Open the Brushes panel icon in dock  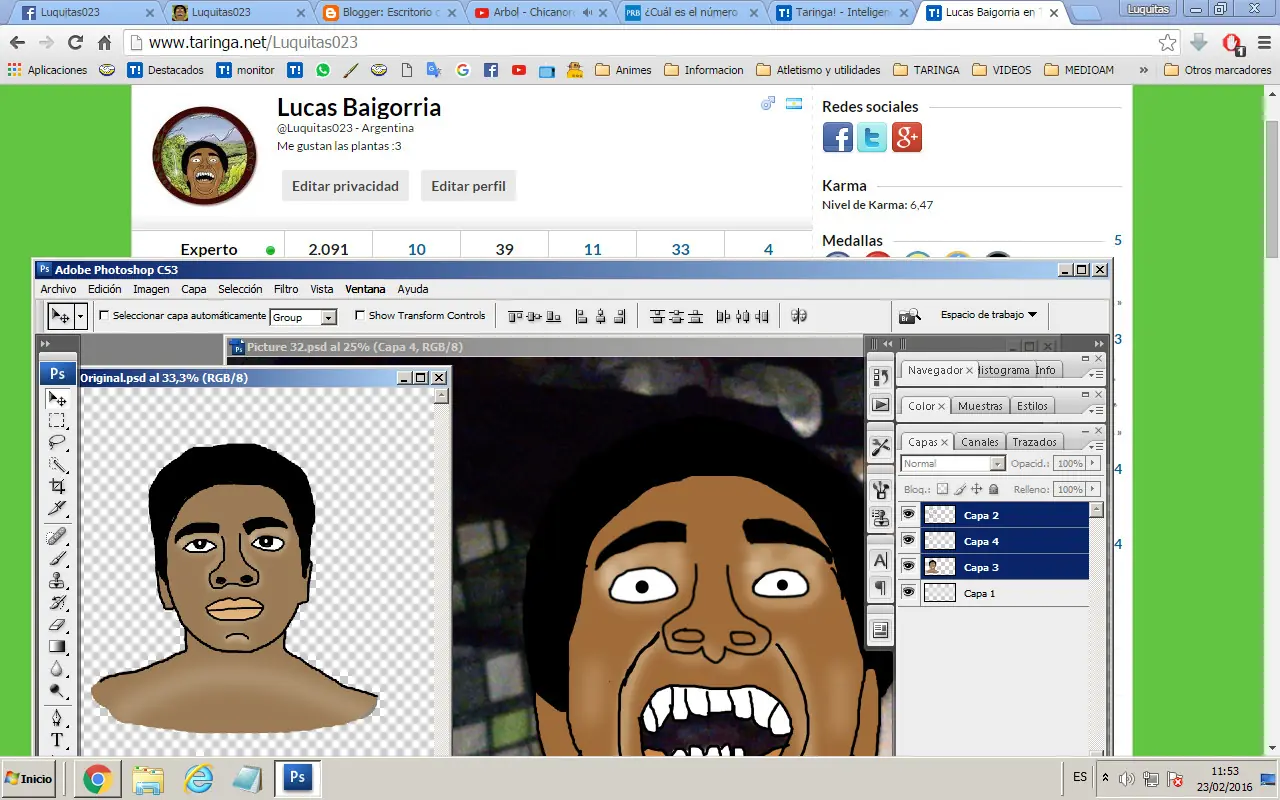(880, 490)
